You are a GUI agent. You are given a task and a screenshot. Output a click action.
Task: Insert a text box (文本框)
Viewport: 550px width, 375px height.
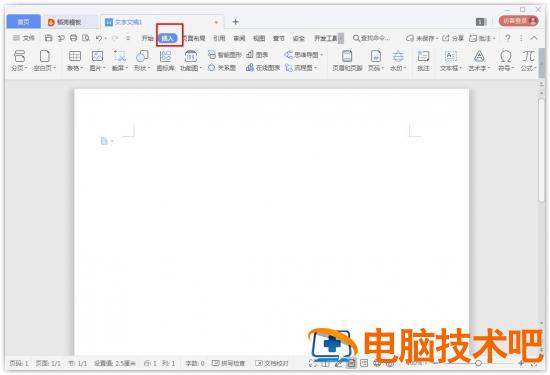(451, 60)
